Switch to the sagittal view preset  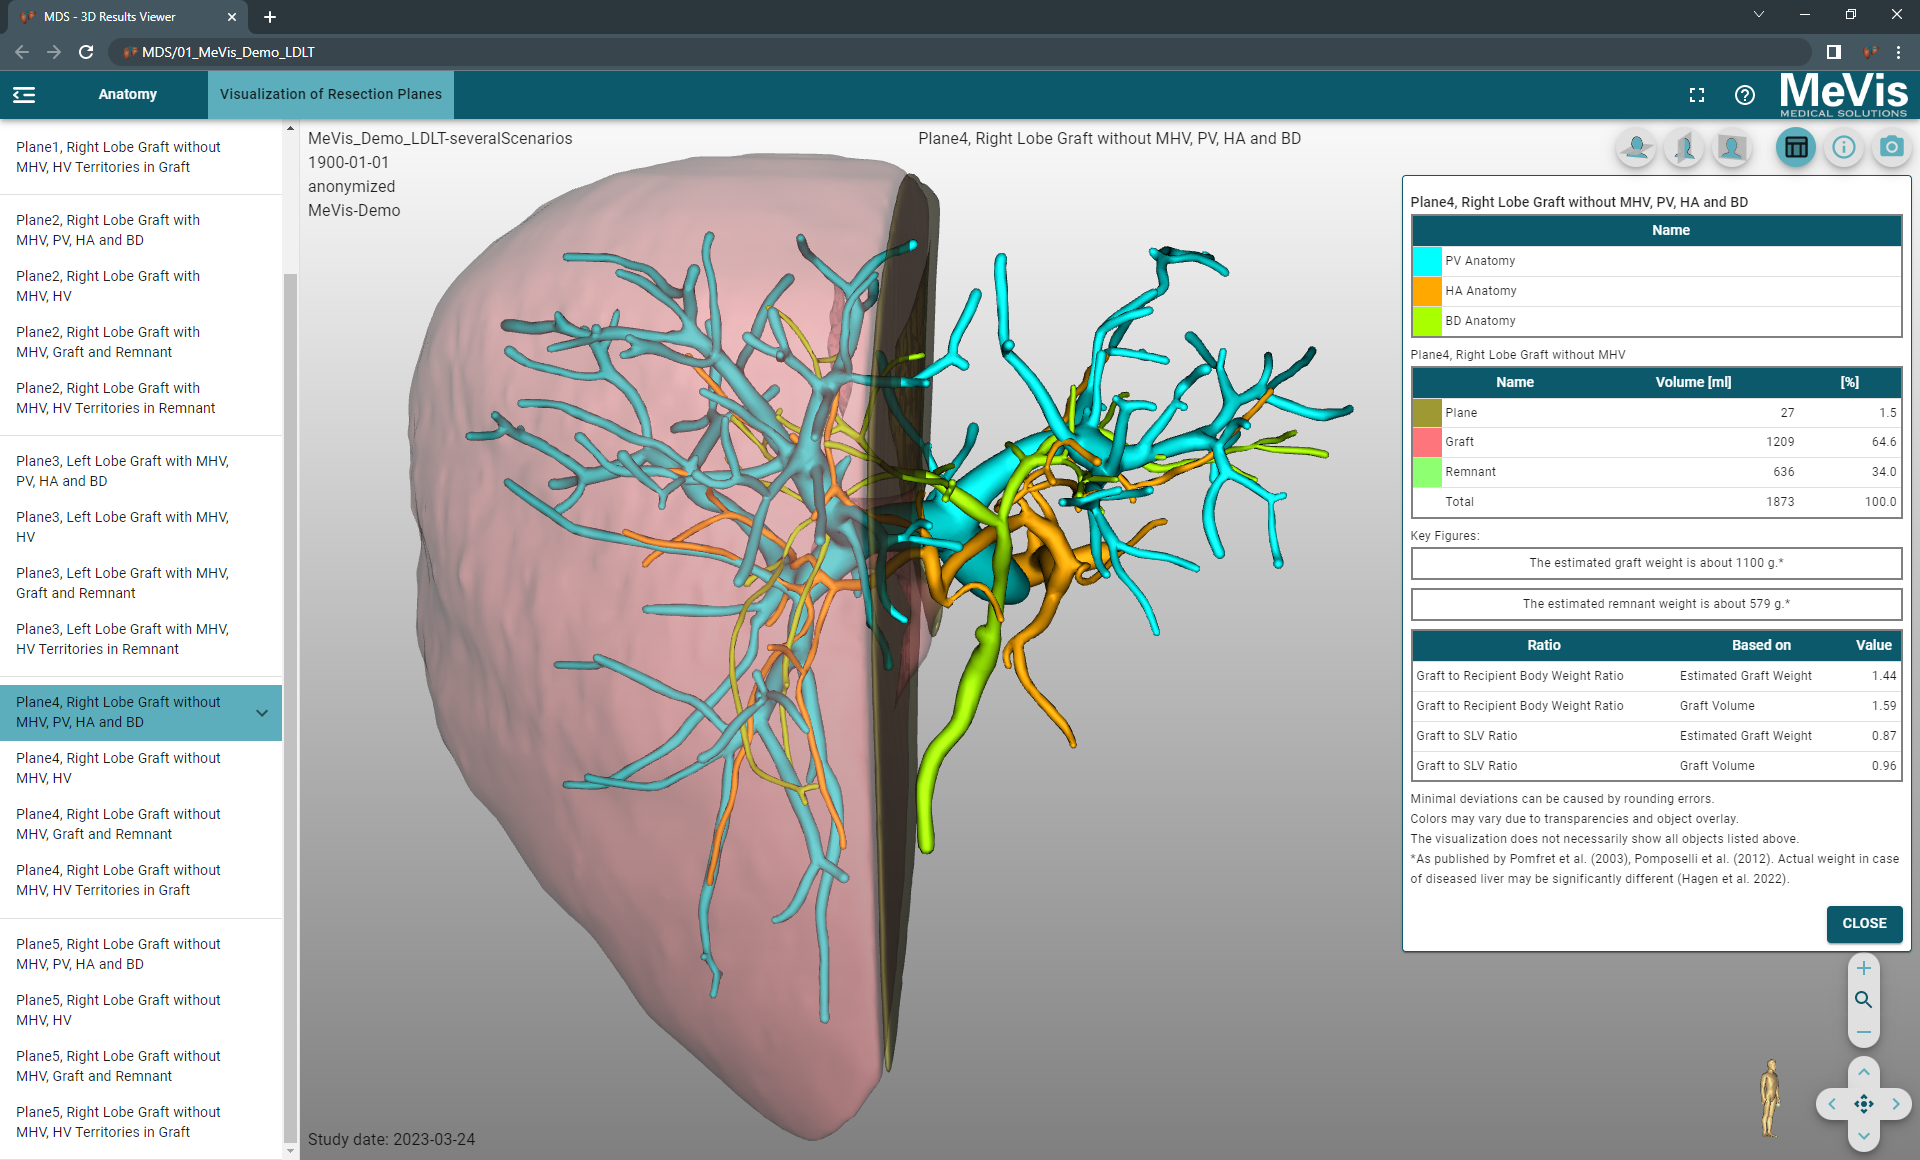click(x=1685, y=148)
